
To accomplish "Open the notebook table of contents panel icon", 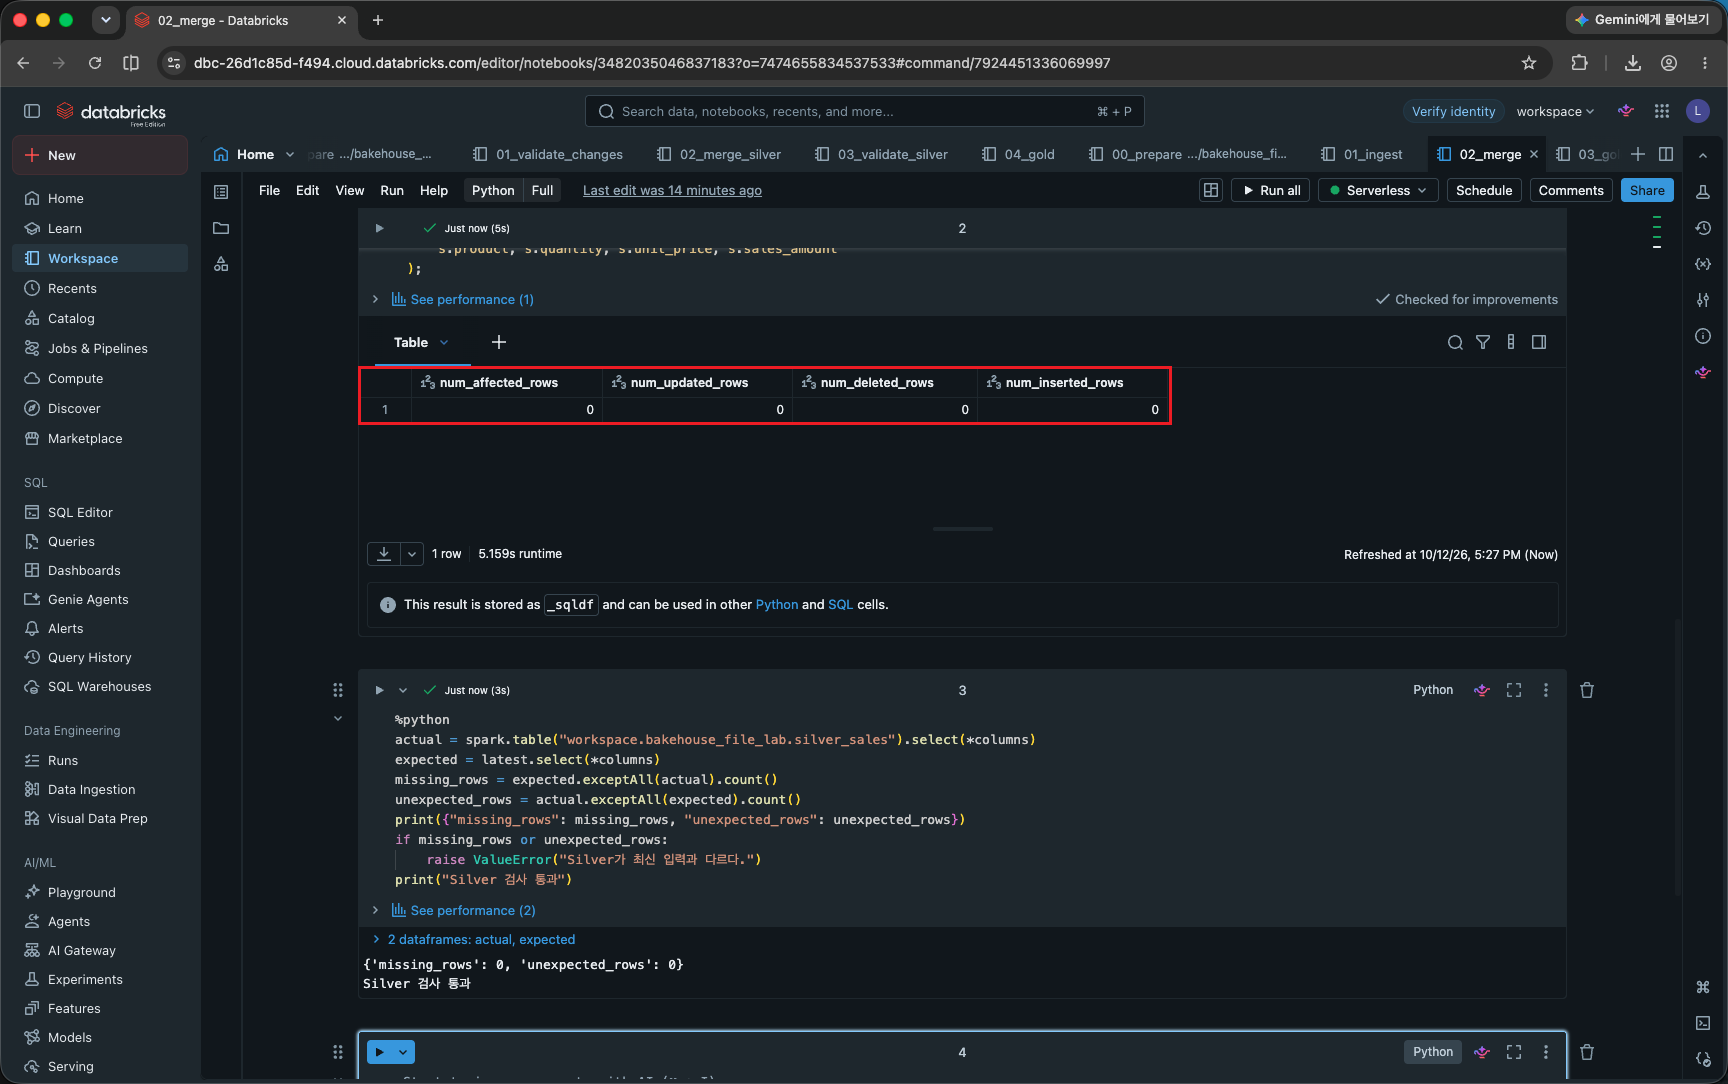I will [x=221, y=192].
